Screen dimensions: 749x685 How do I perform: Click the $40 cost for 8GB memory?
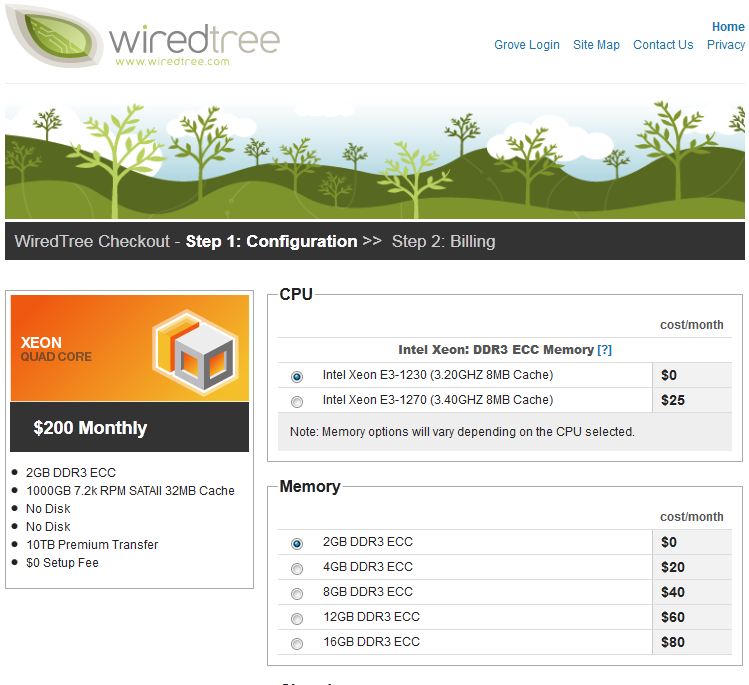[x=673, y=592]
